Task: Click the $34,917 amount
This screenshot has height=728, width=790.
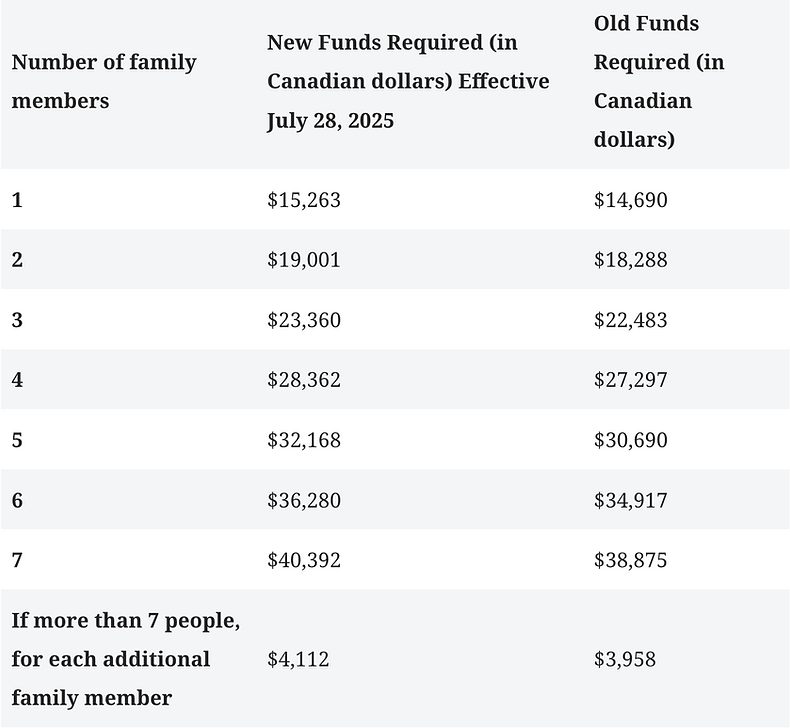Action: click(631, 500)
